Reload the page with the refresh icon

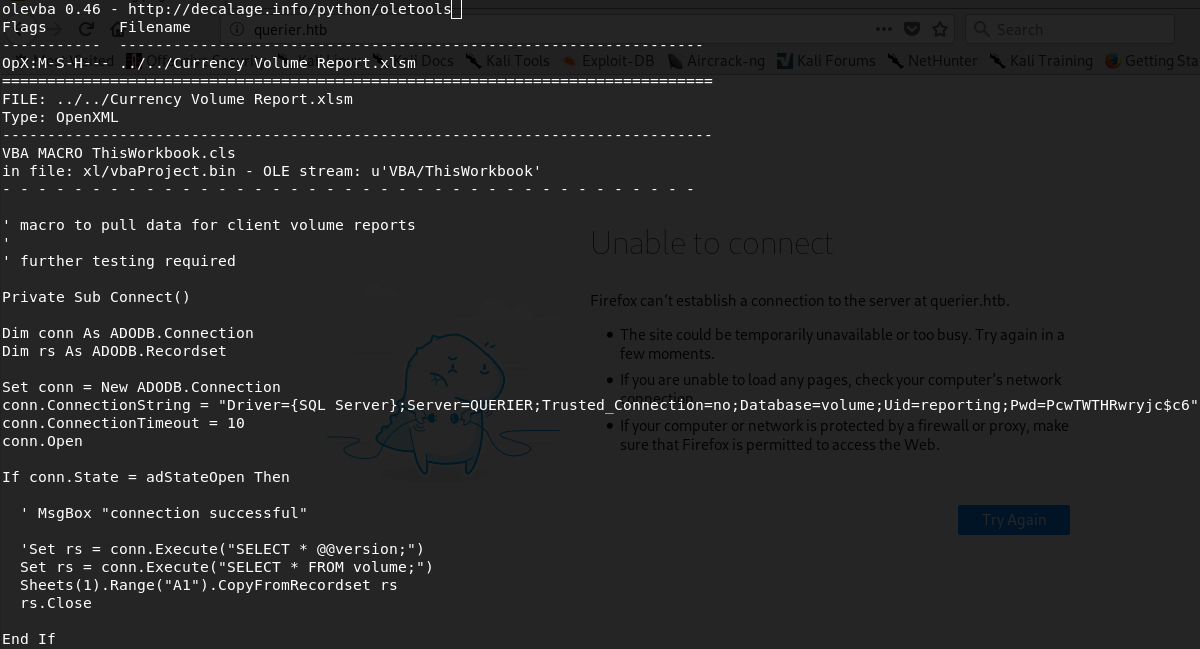(x=86, y=29)
